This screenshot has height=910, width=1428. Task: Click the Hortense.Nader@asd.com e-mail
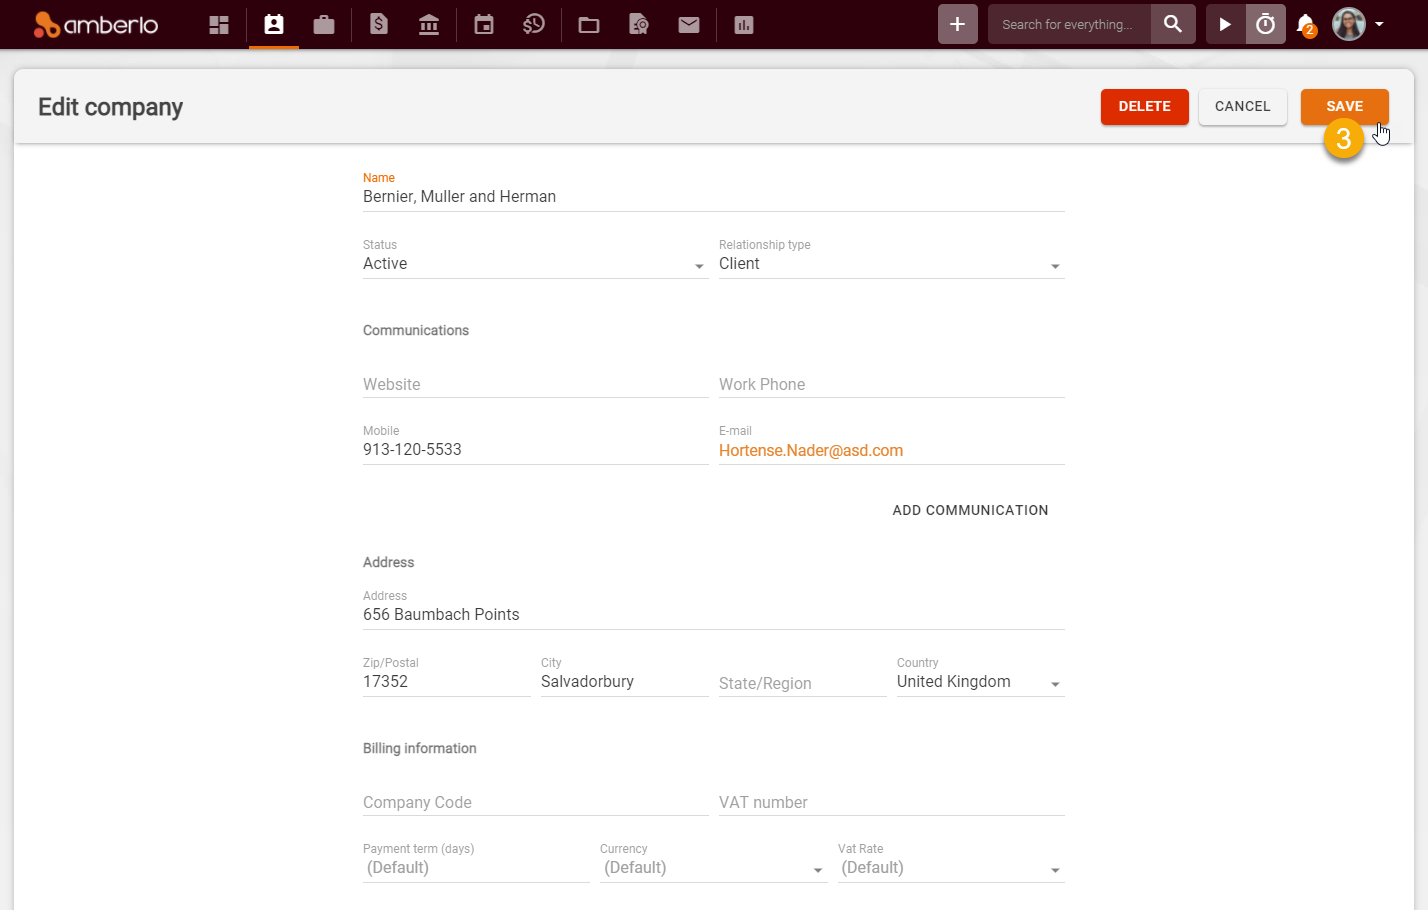811,451
